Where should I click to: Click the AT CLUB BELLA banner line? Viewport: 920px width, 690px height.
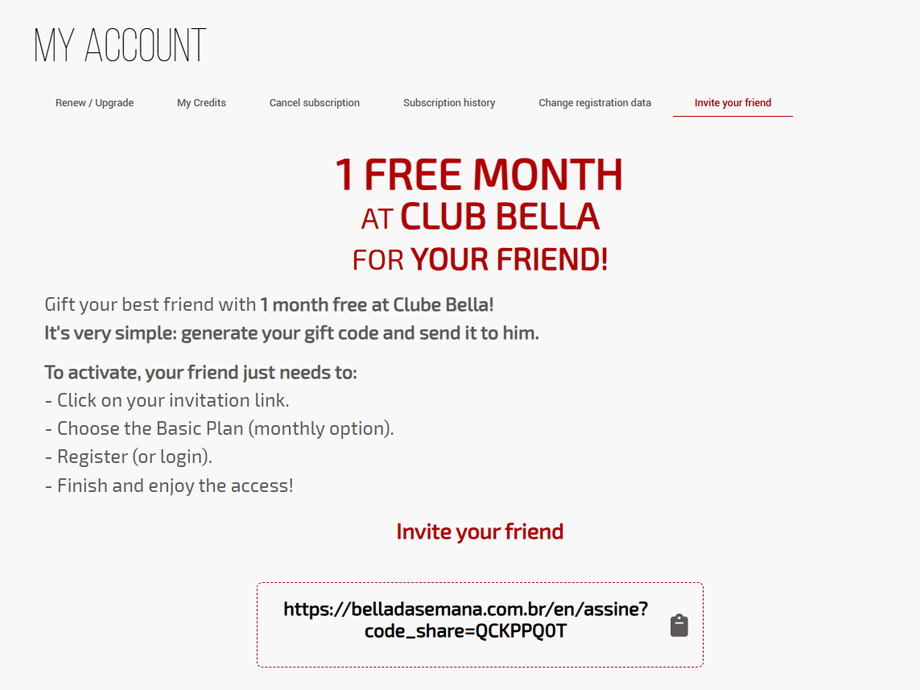pos(480,217)
